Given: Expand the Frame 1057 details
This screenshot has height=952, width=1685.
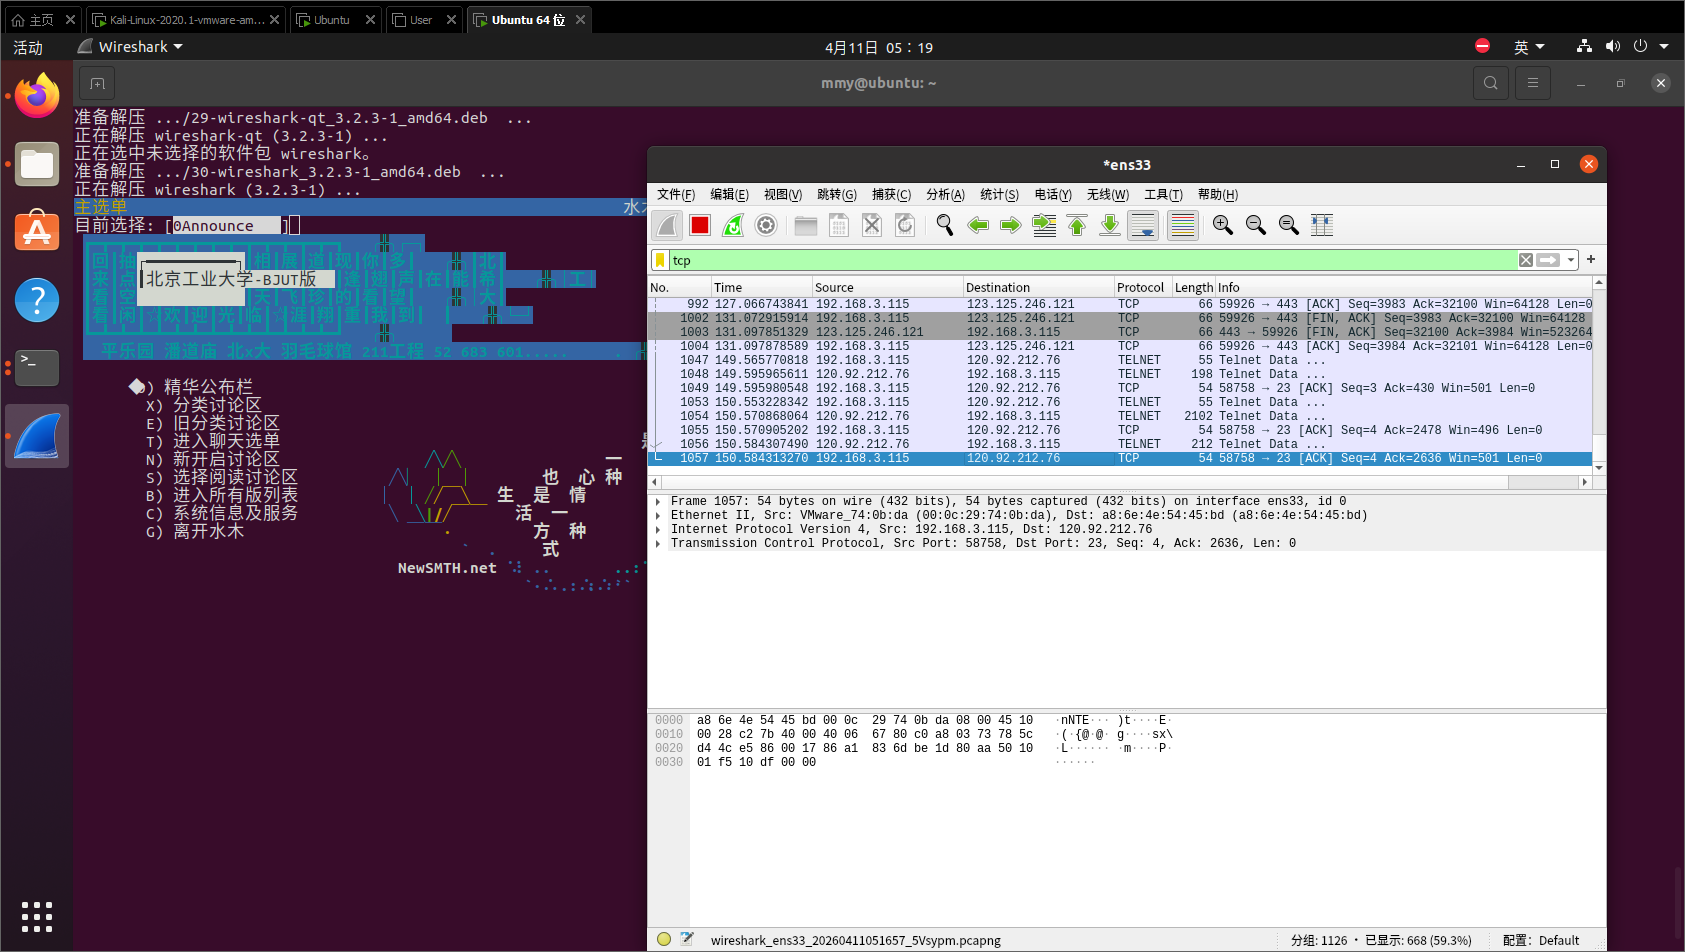Looking at the screenshot, I should 658,501.
